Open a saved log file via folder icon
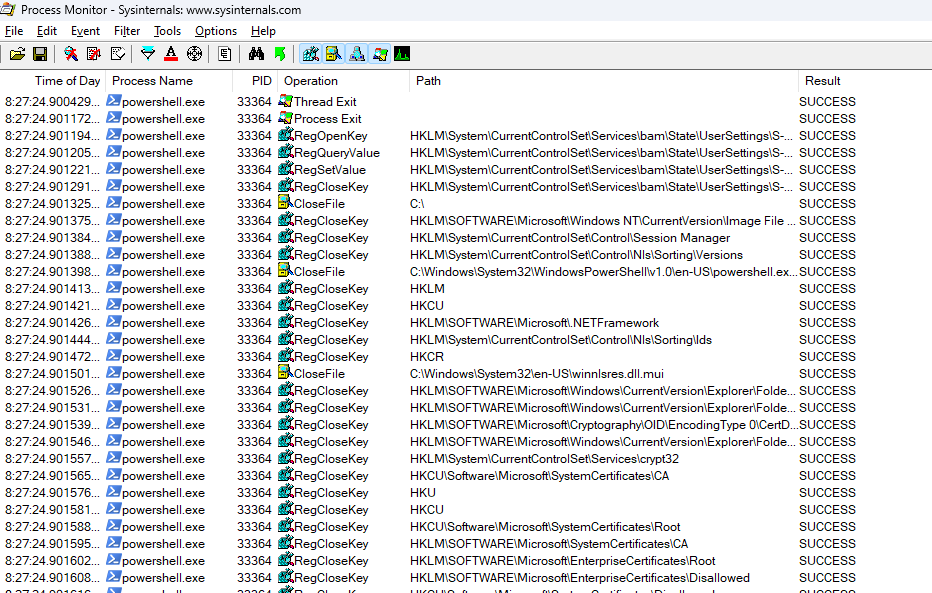 pyautogui.click(x=17, y=54)
